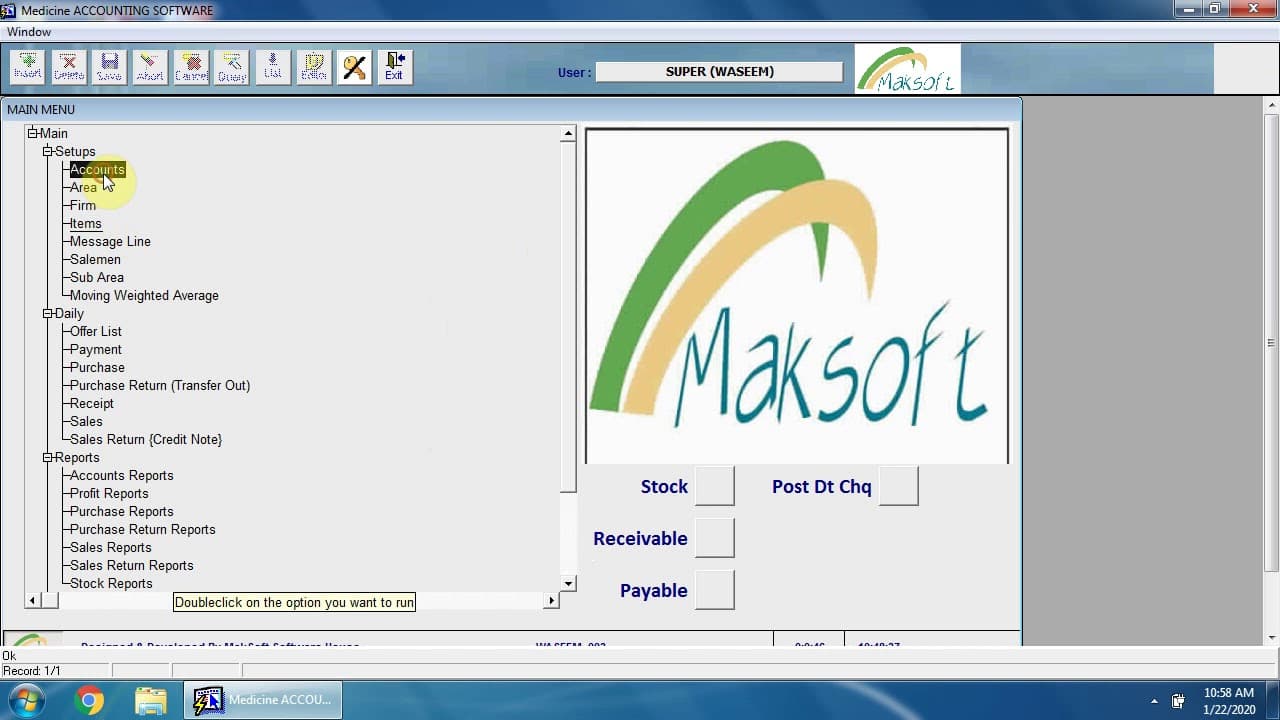Click the Insert toolbar icon
The image size is (1280, 720).
(28, 67)
